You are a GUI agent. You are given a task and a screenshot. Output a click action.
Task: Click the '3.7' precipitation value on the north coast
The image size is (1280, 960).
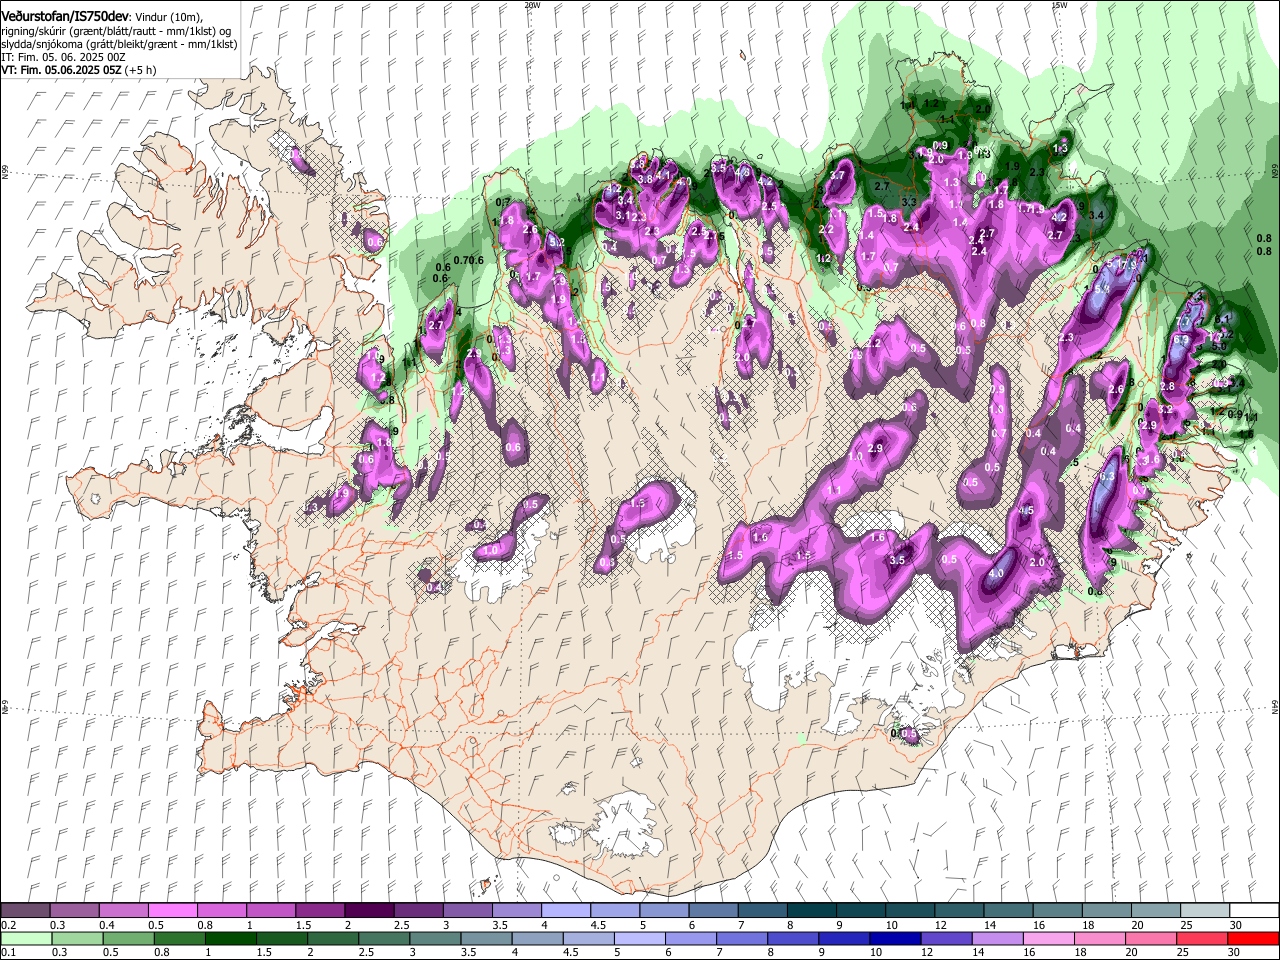pyautogui.click(x=838, y=175)
